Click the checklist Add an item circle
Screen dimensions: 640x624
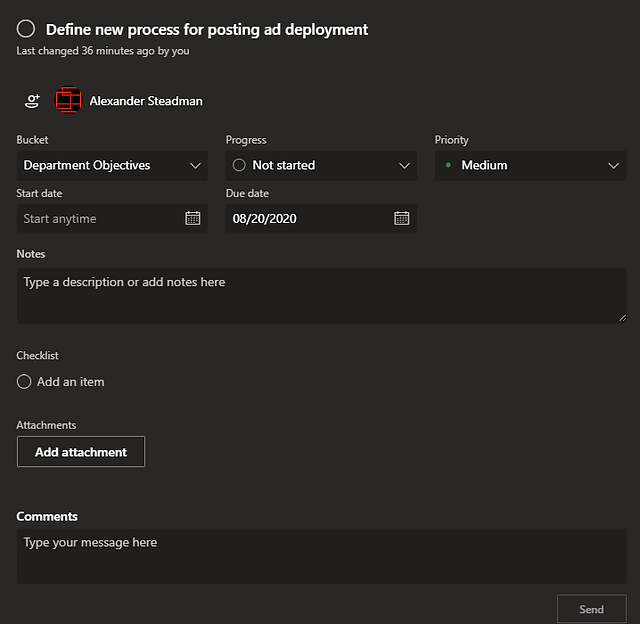(x=24, y=382)
